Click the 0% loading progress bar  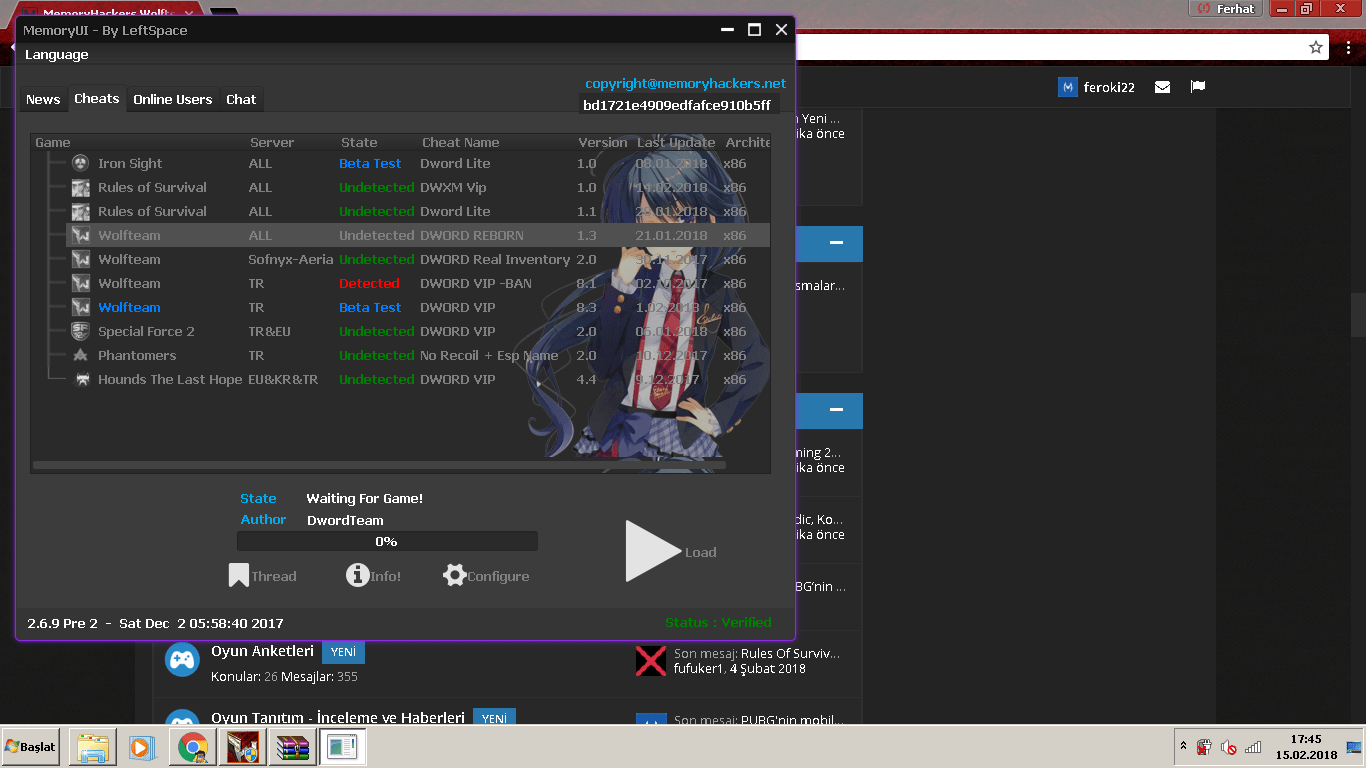tap(387, 541)
